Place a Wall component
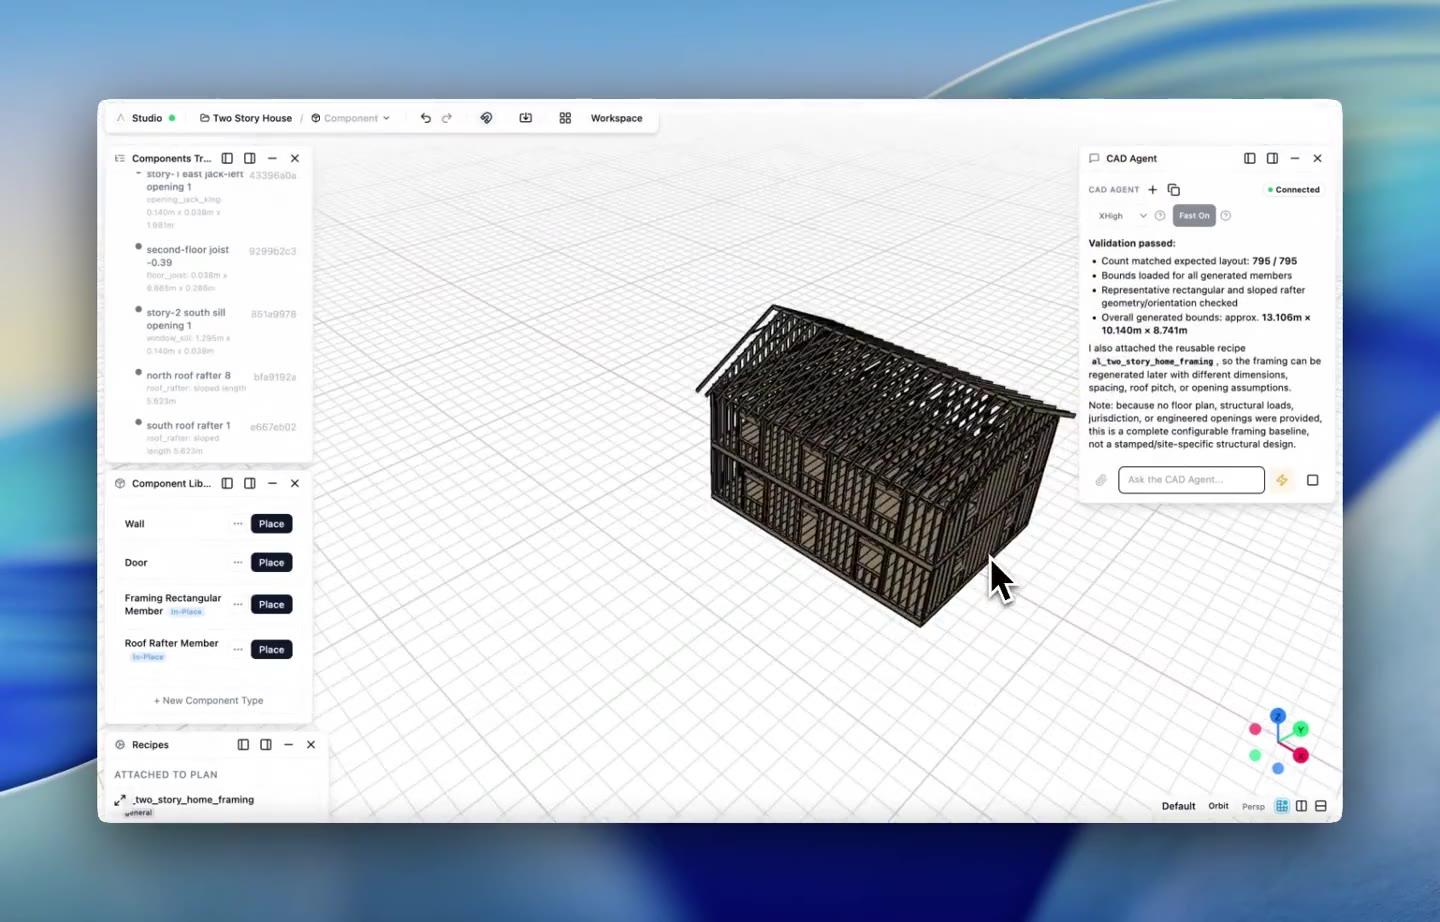This screenshot has width=1440, height=922. tap(272, 524)
